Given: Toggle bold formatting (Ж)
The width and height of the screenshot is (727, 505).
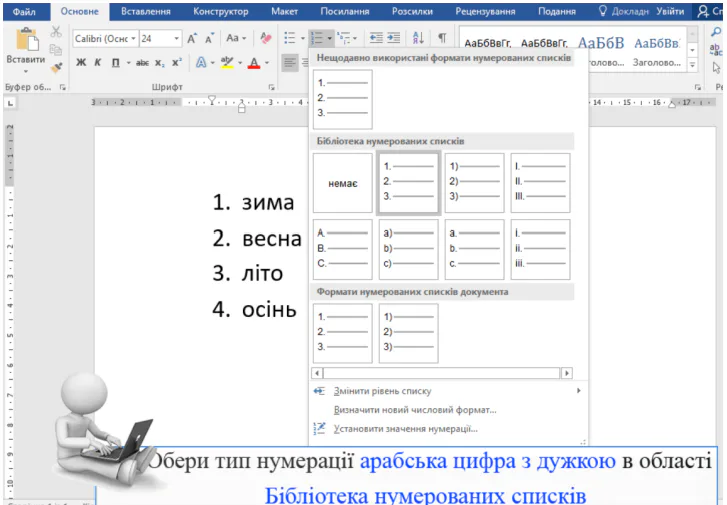Looking at the screenshot, I should coord(81,62).
